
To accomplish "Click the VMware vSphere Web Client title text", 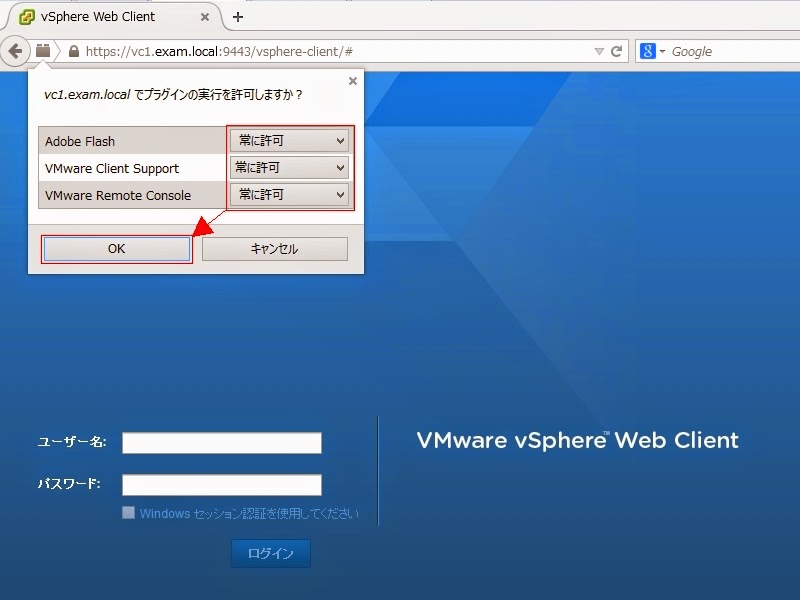I will (578, 441).
